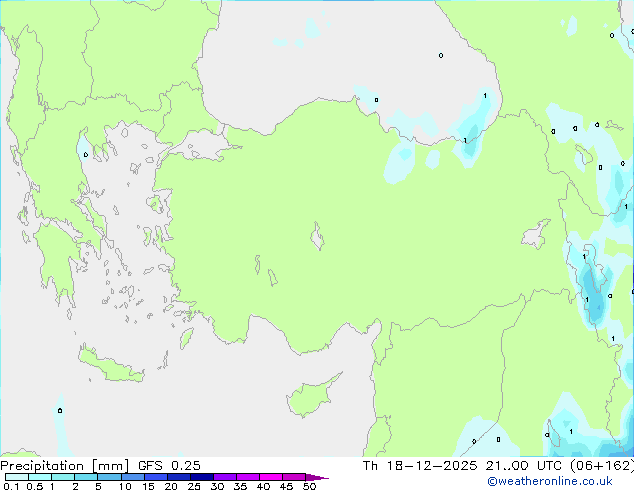Click the island of Rhodes on the map
Screen dimensions: 634x490
[186, 338]
